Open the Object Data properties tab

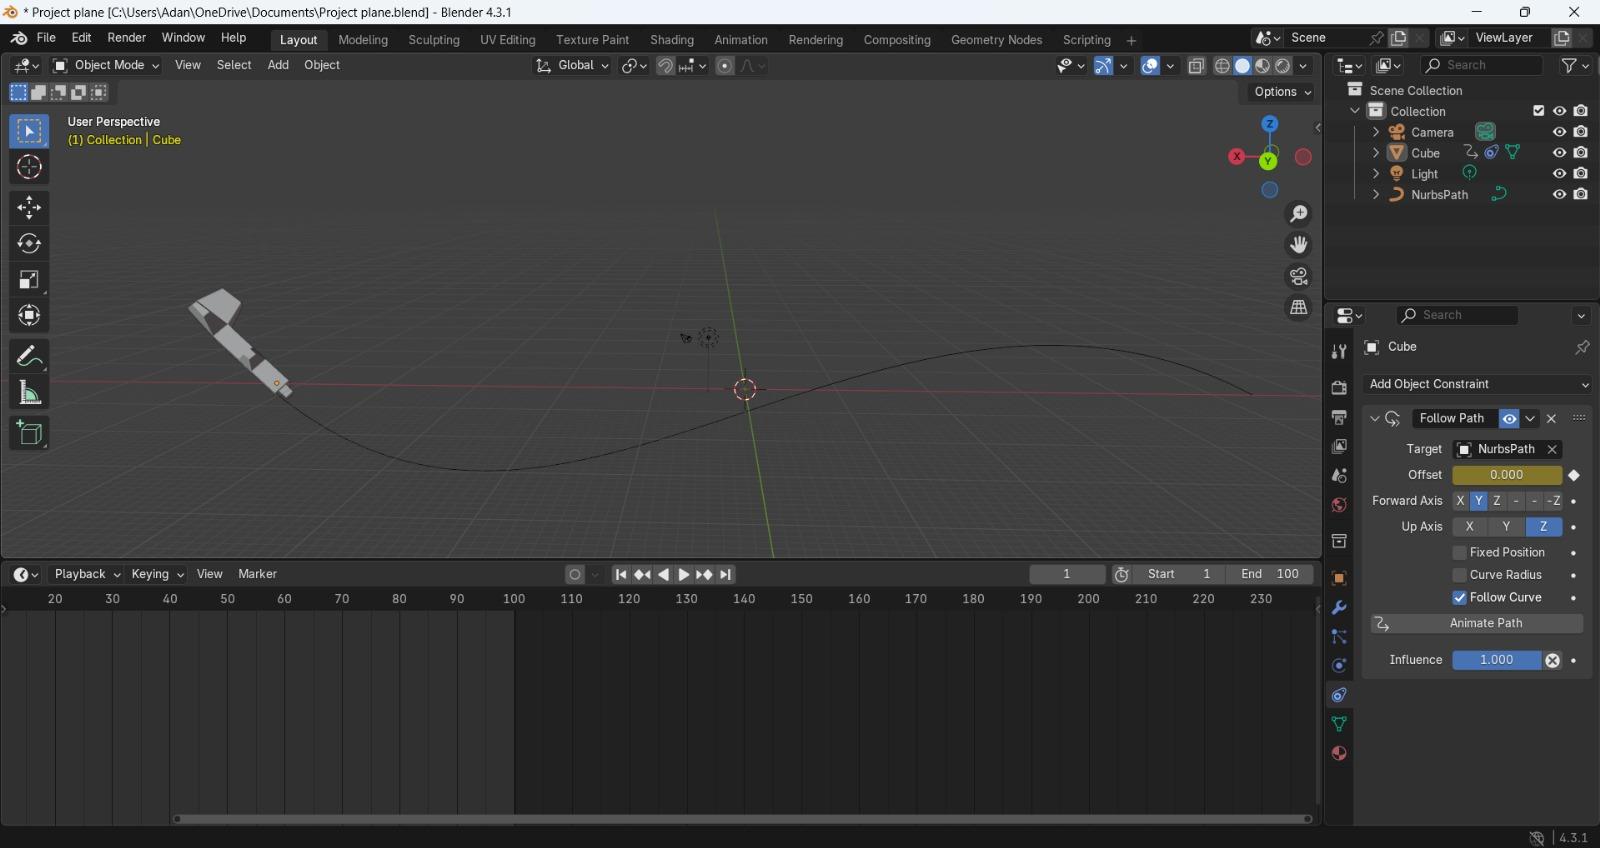point(1339,724)
